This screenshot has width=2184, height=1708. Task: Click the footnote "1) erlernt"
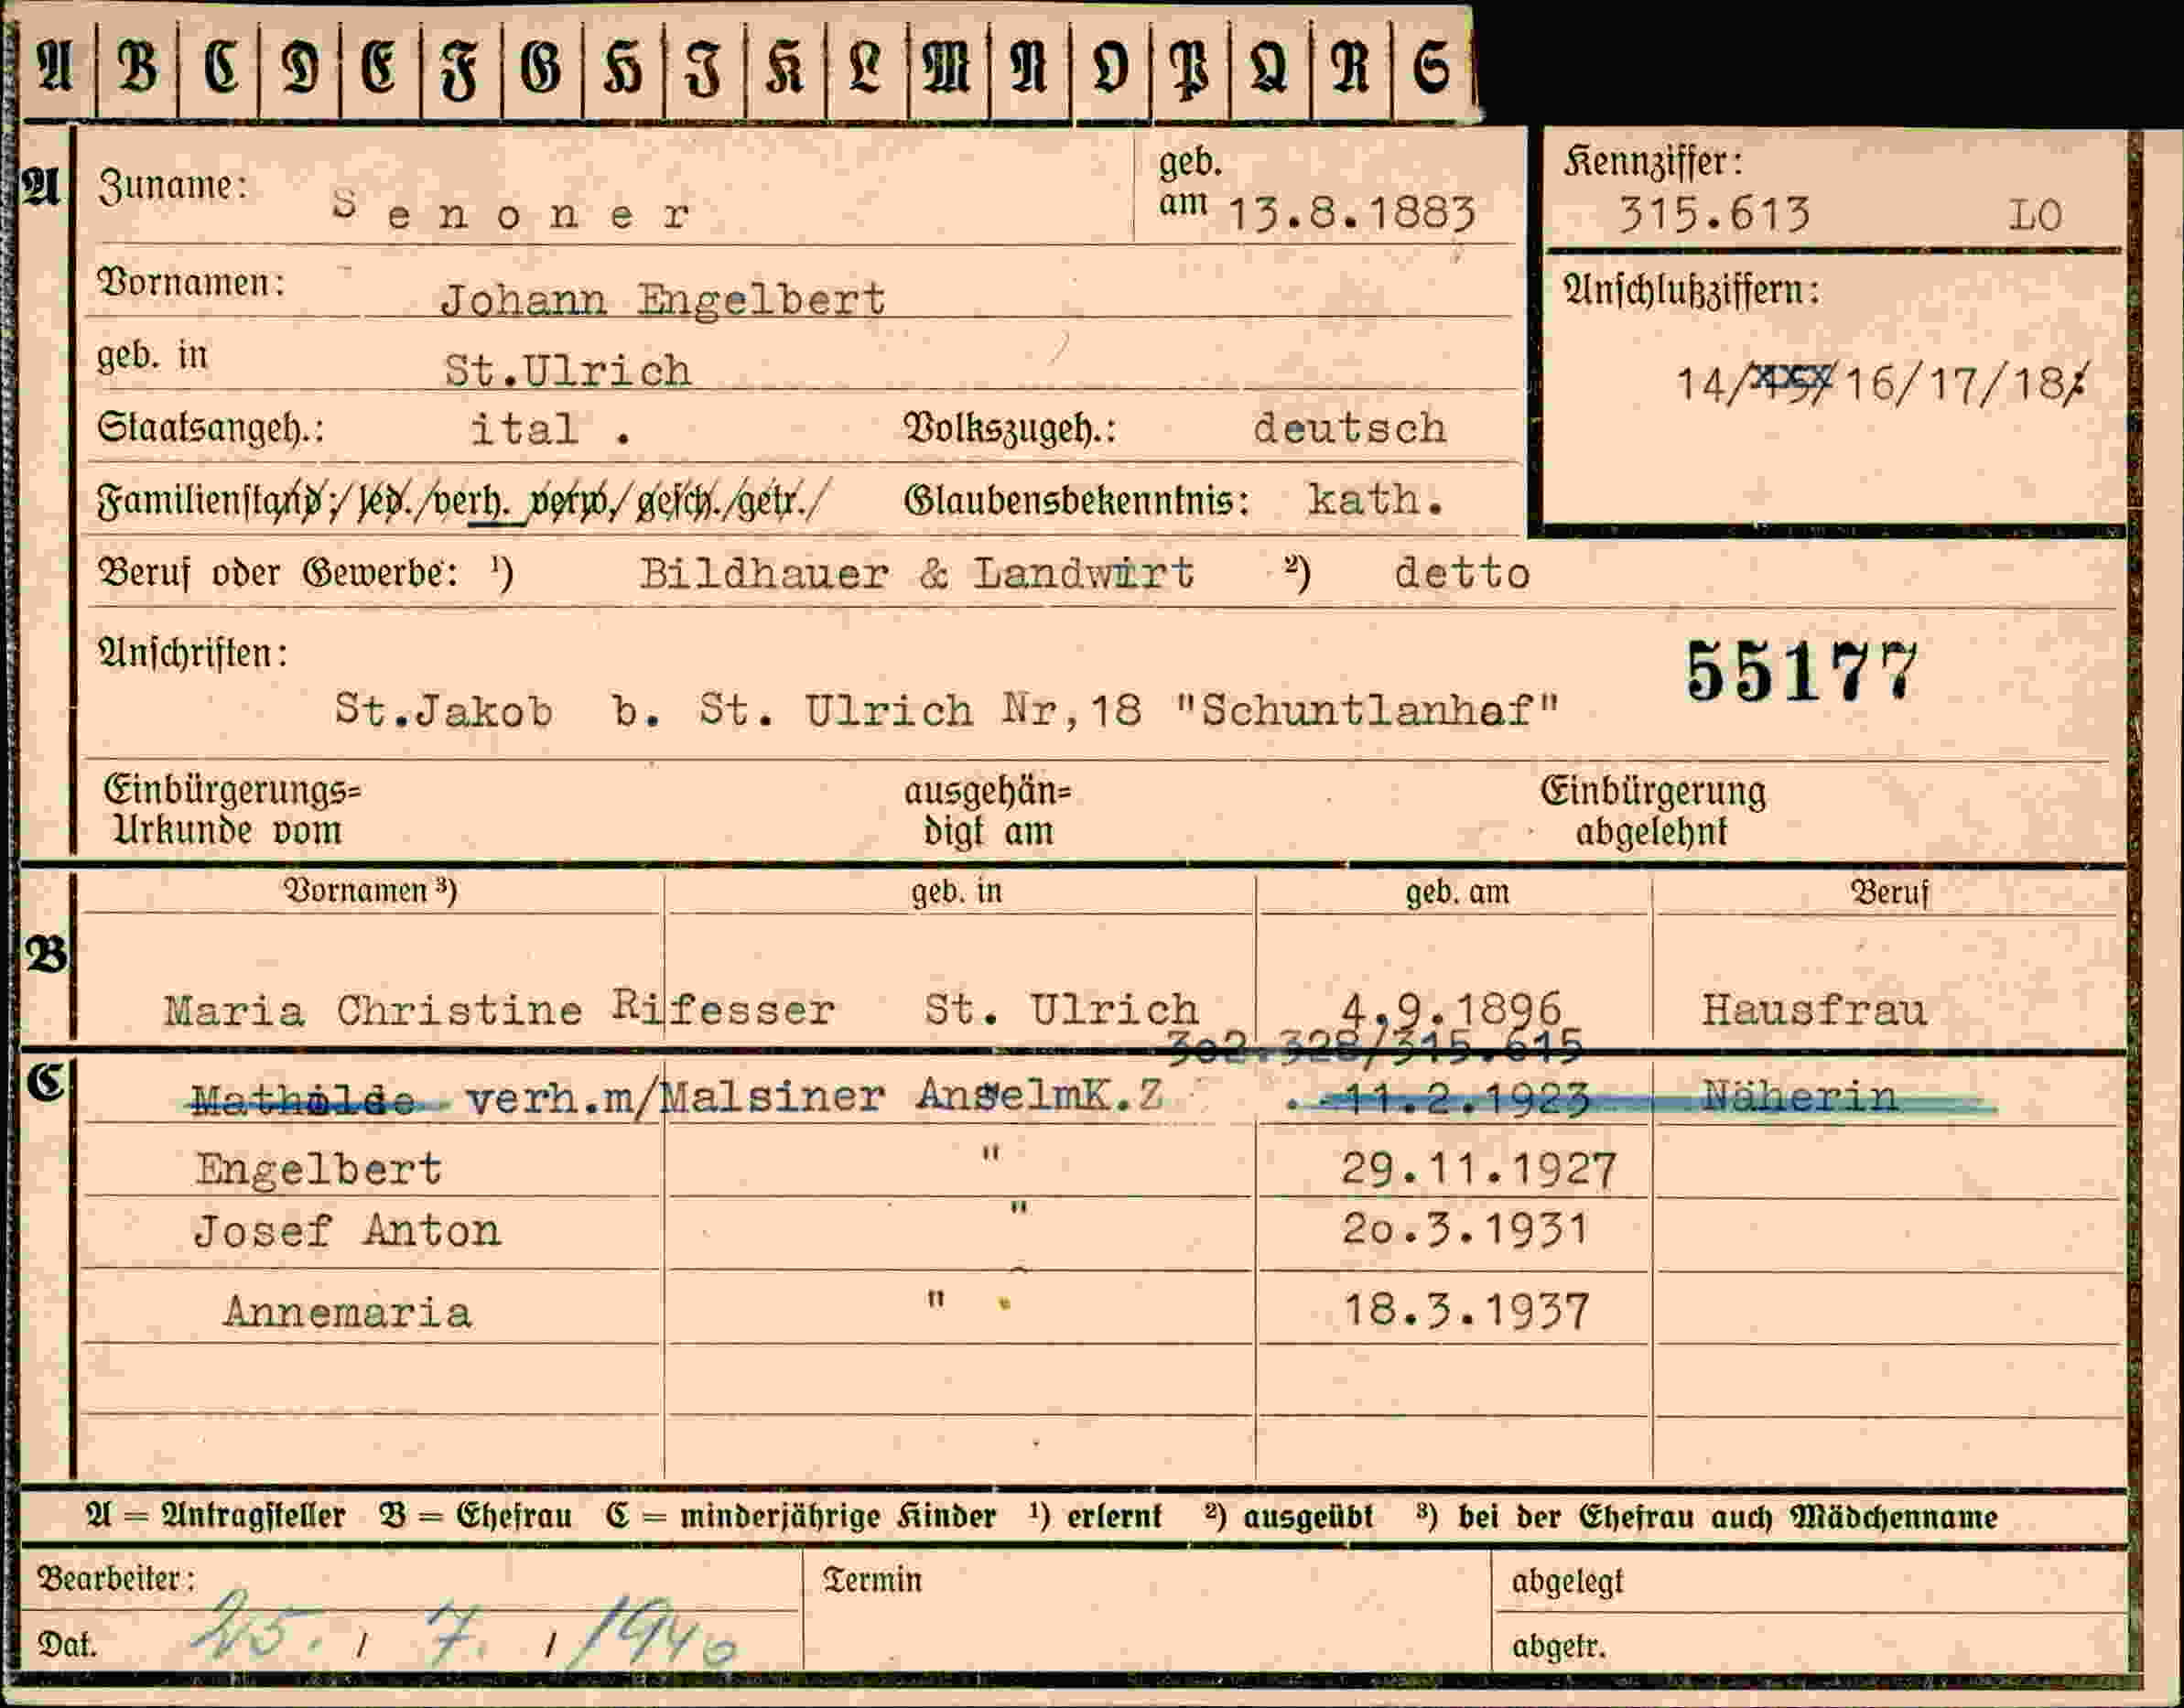click(1096, 1516)
